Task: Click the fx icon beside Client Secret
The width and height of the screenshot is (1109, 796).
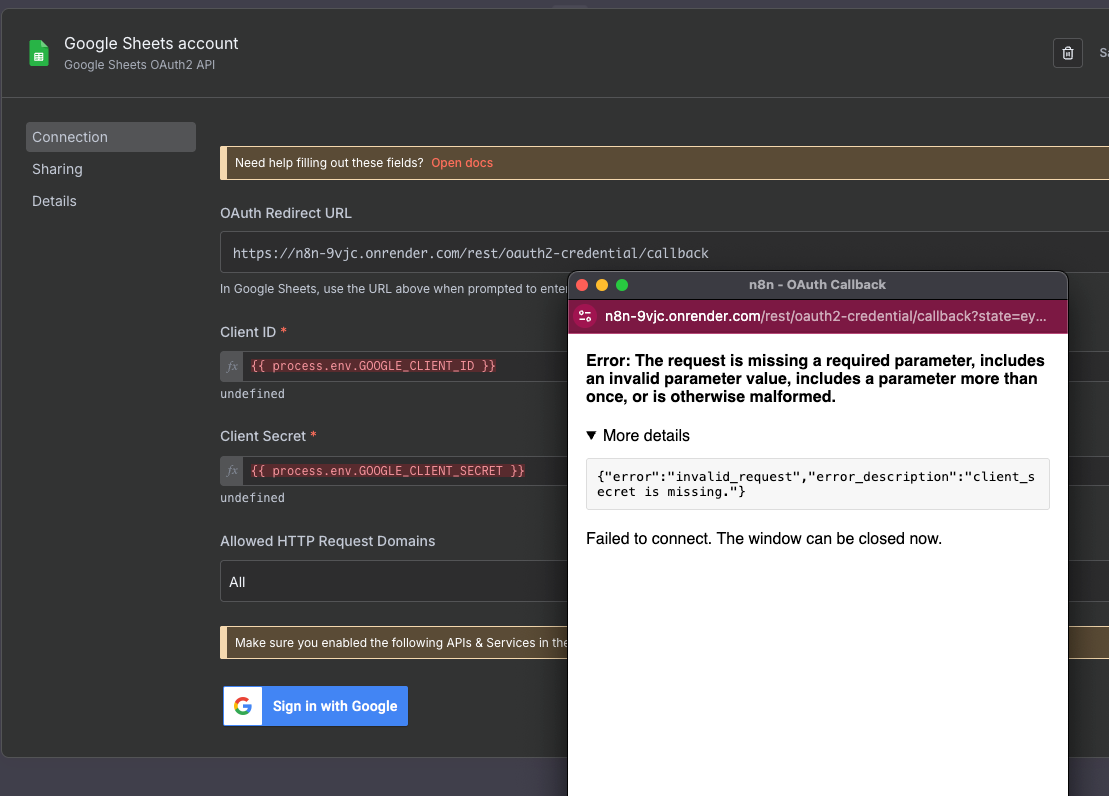Action: coord(232,470)
